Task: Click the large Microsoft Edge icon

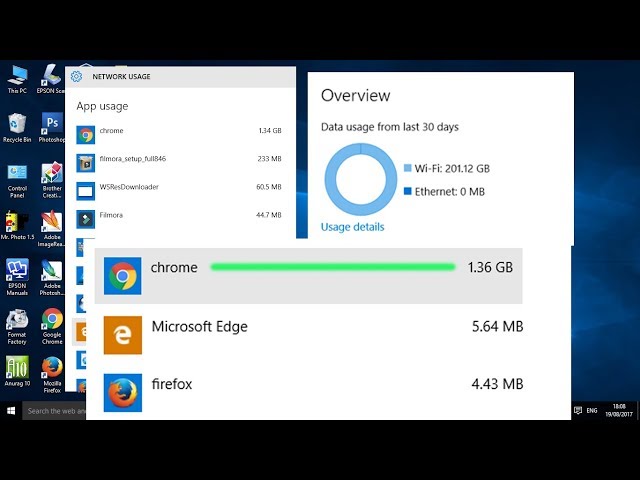Action: click(123, 335)
